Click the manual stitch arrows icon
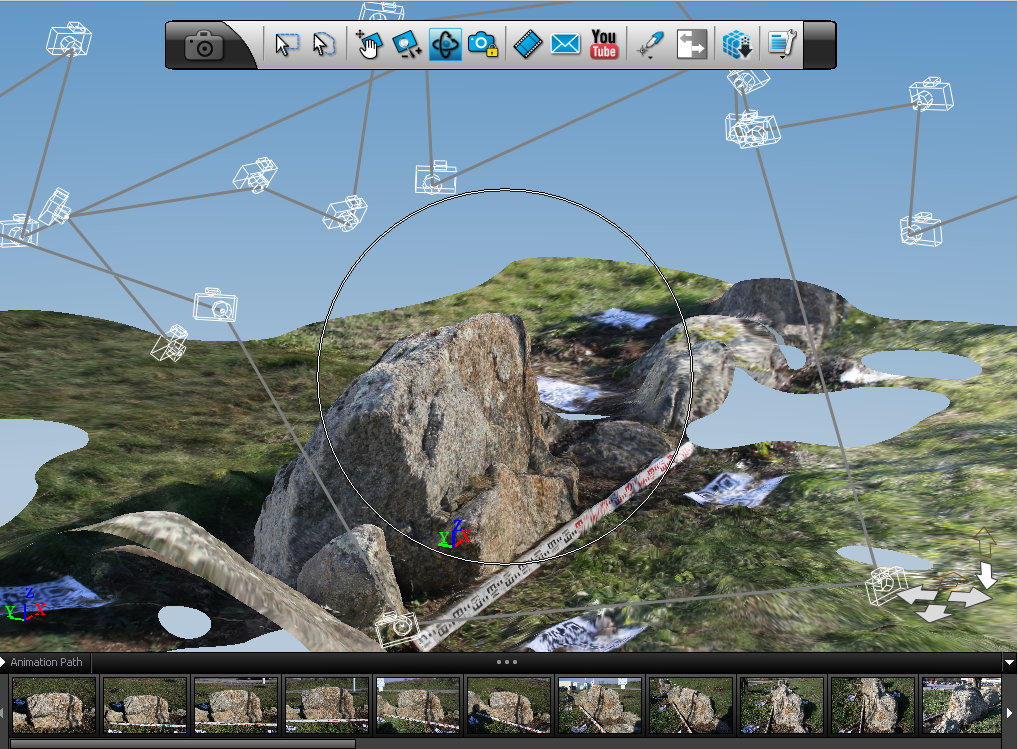 [692, 45]
